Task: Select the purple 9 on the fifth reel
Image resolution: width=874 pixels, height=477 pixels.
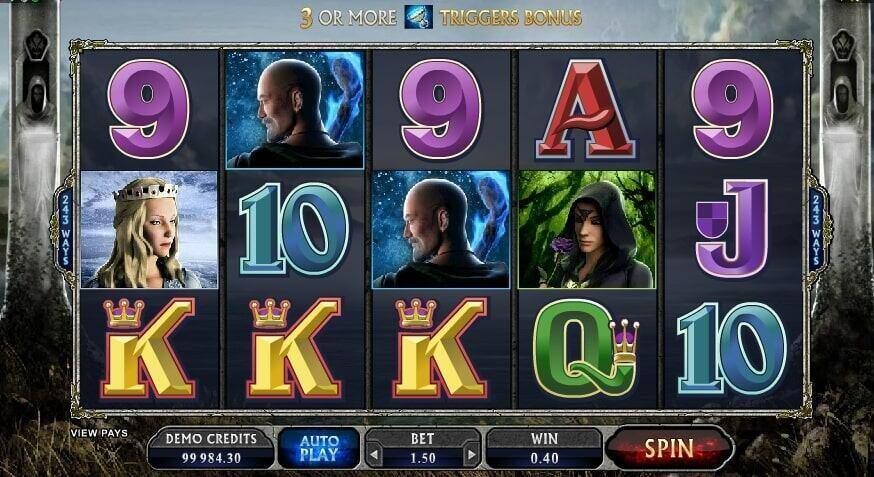Action: click(x=733, y=109)
